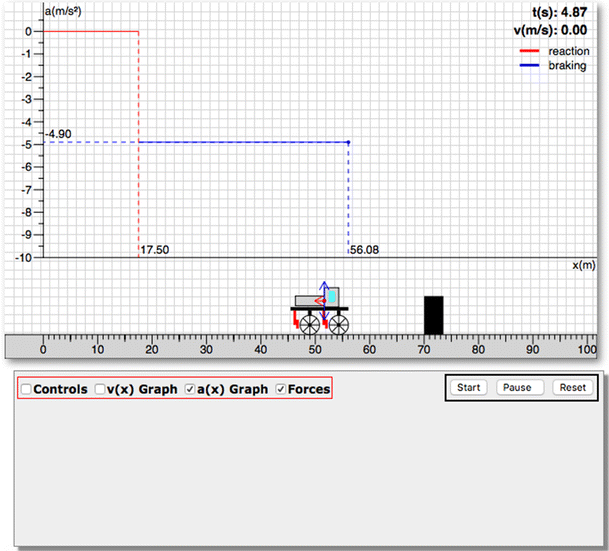Image resolution: width=609 pixels, height=551 pixels.
Task: Enable the Controls checkbox
Action: click(26, 389)
